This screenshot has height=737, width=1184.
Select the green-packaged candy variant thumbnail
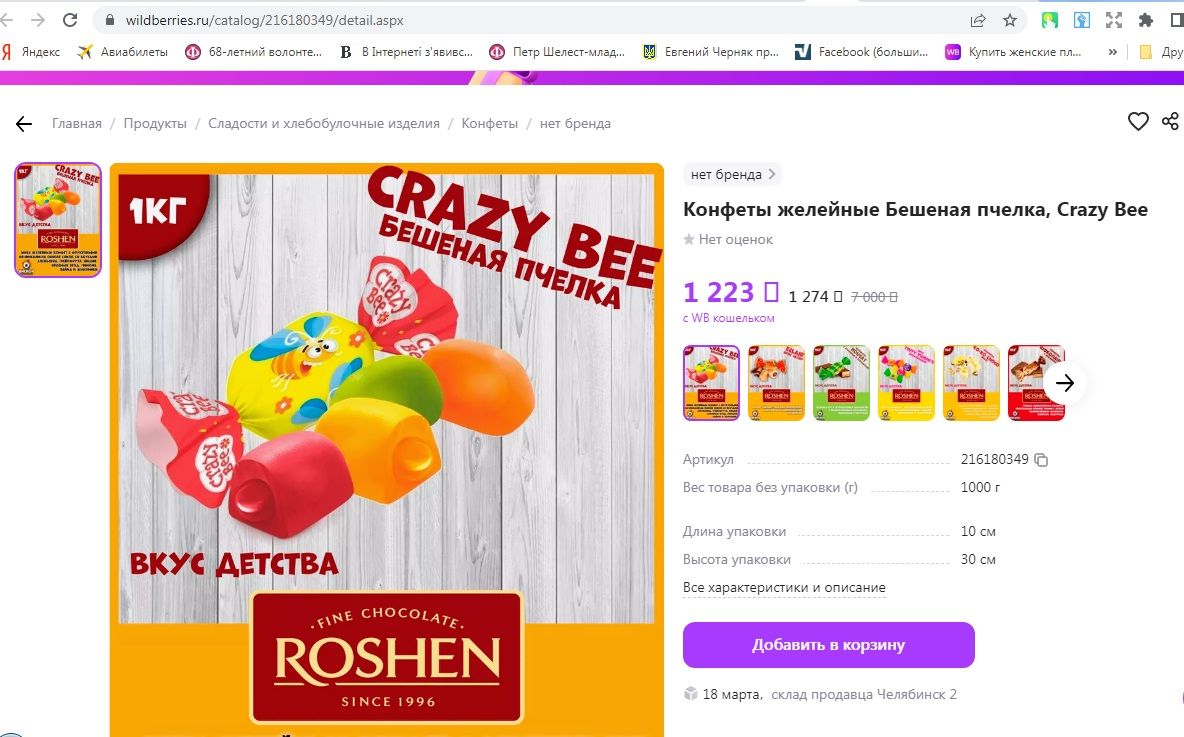point(840,383)
